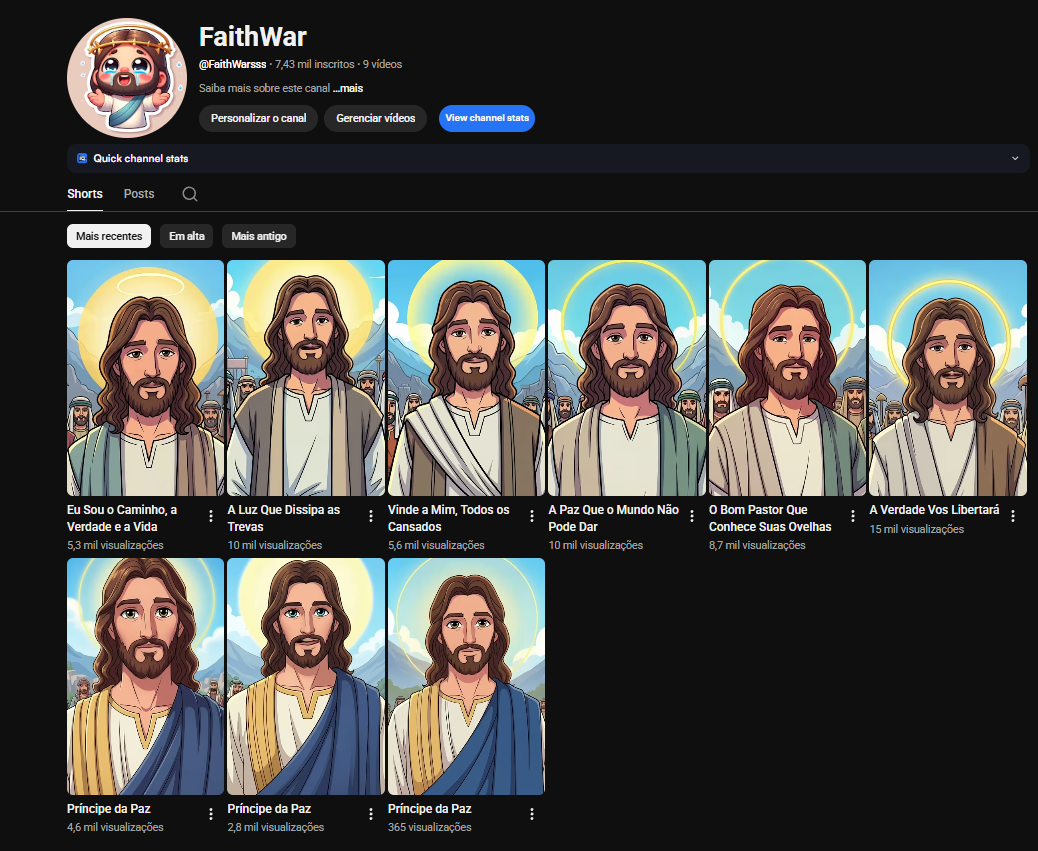The height and width of the screenshot is (851, 1038).
Task: Click the 365 visualizações text
Action: pyautogui.click(x=430, y=827)
